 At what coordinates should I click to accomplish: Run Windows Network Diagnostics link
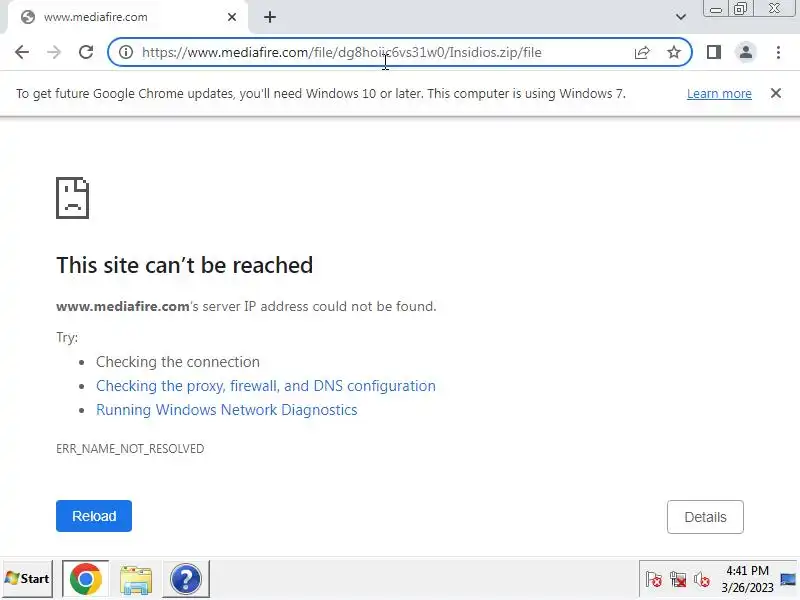pyautogui.click(x=227, y=410)
